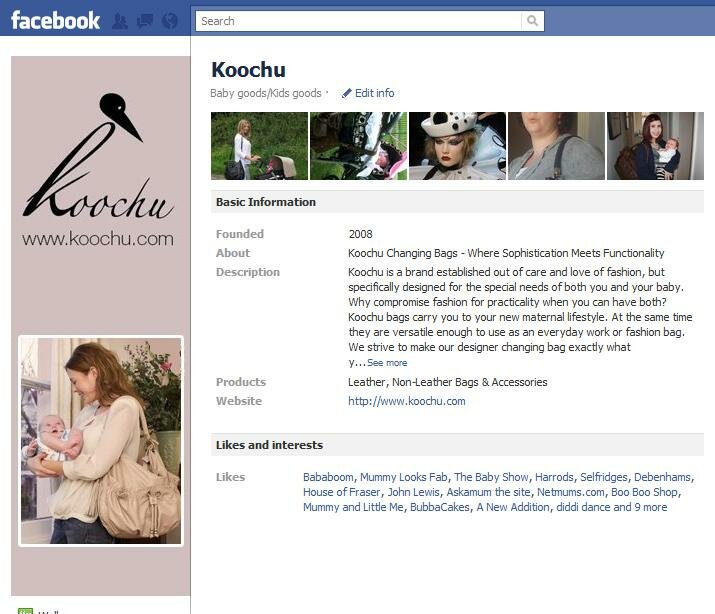The image size is (715, 614).
Task: Open the polka dot hat model photo
Action: click(457, 146)
